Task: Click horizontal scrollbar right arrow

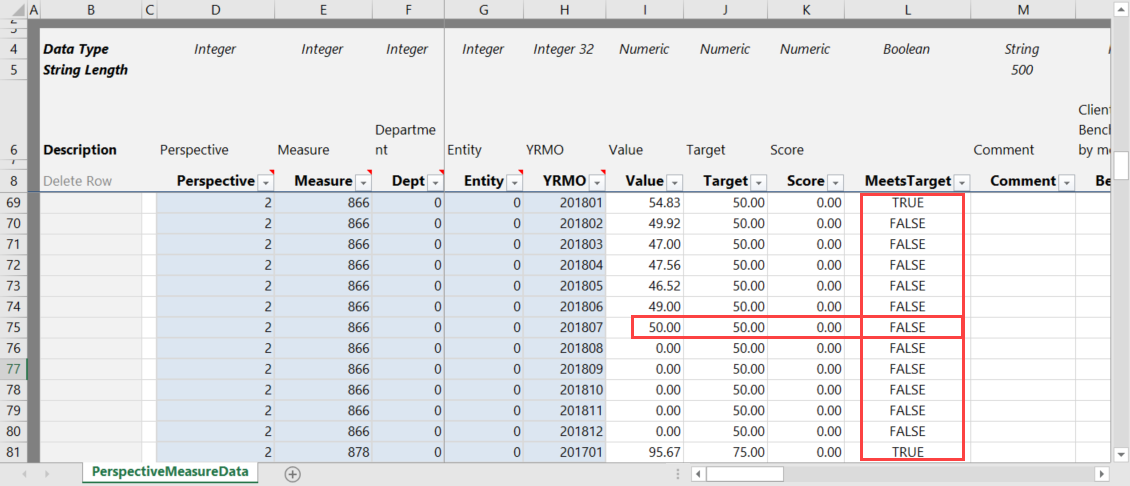Action: coord(1100,474)
